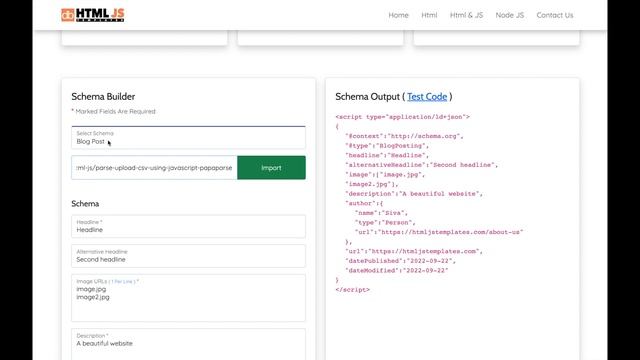Click the "description":"A beautiful website" line

point(414,194)
